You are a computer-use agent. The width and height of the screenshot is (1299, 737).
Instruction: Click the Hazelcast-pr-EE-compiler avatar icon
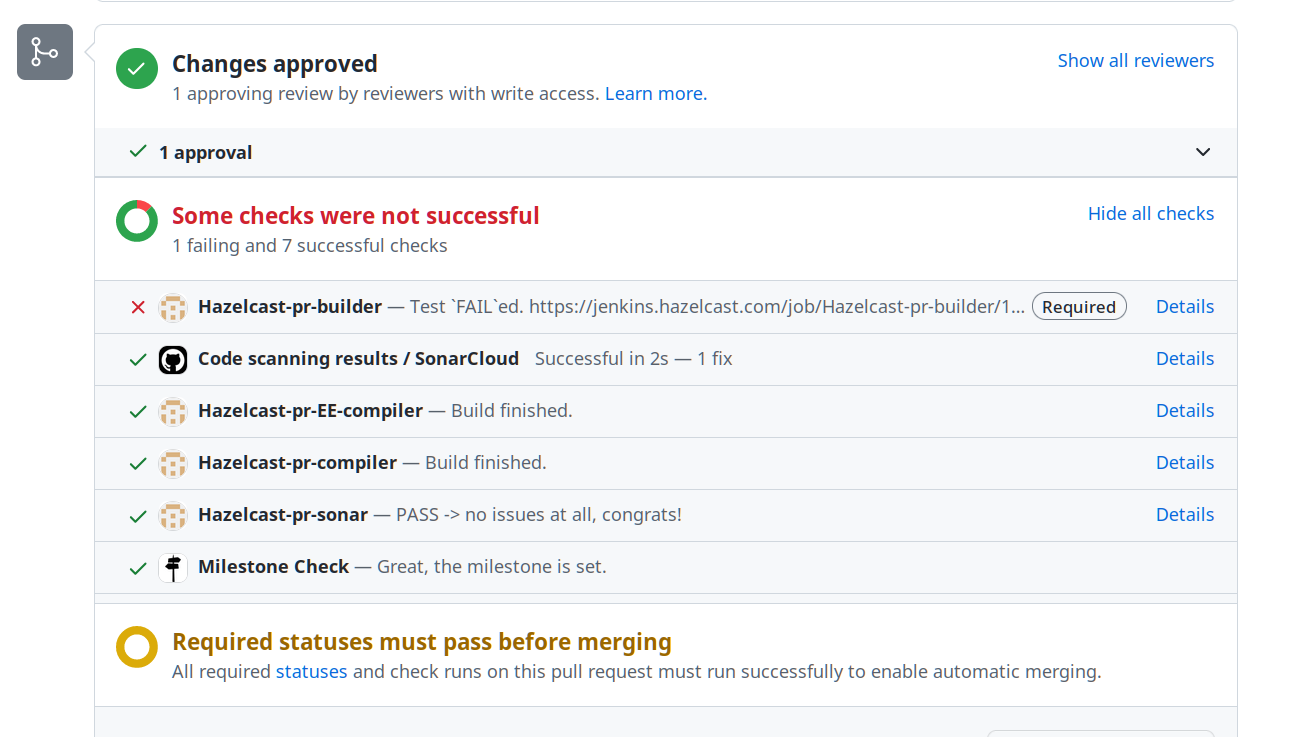pyautogui.click(x=173, y=411)
